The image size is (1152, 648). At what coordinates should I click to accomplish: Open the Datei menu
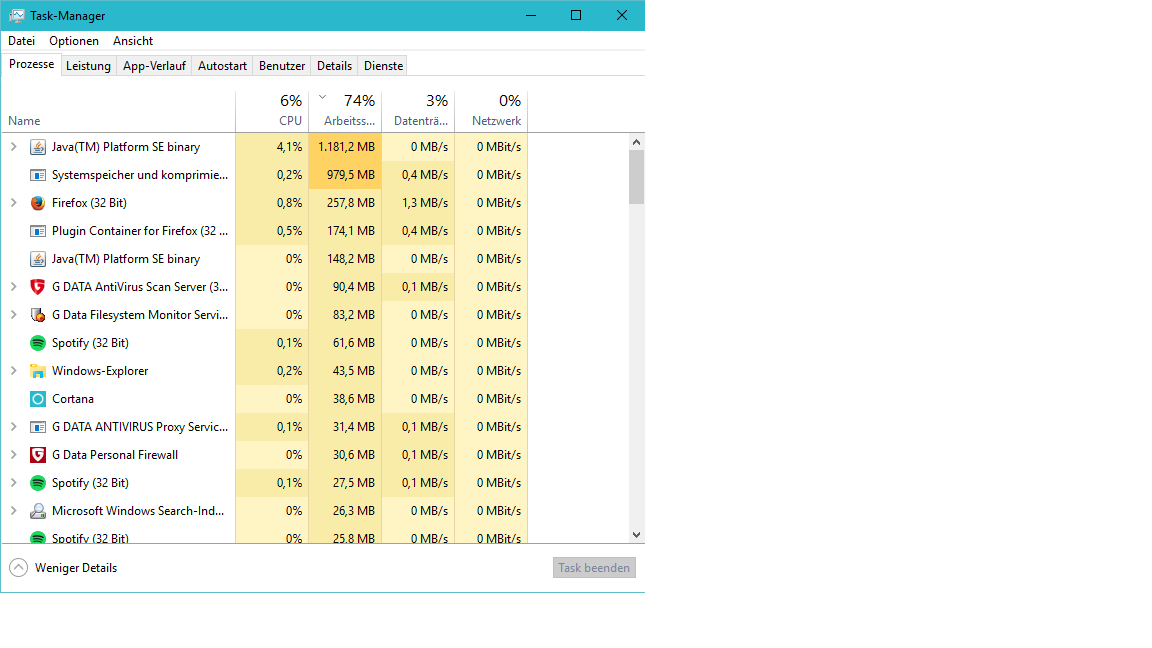[x=21, y=41]
